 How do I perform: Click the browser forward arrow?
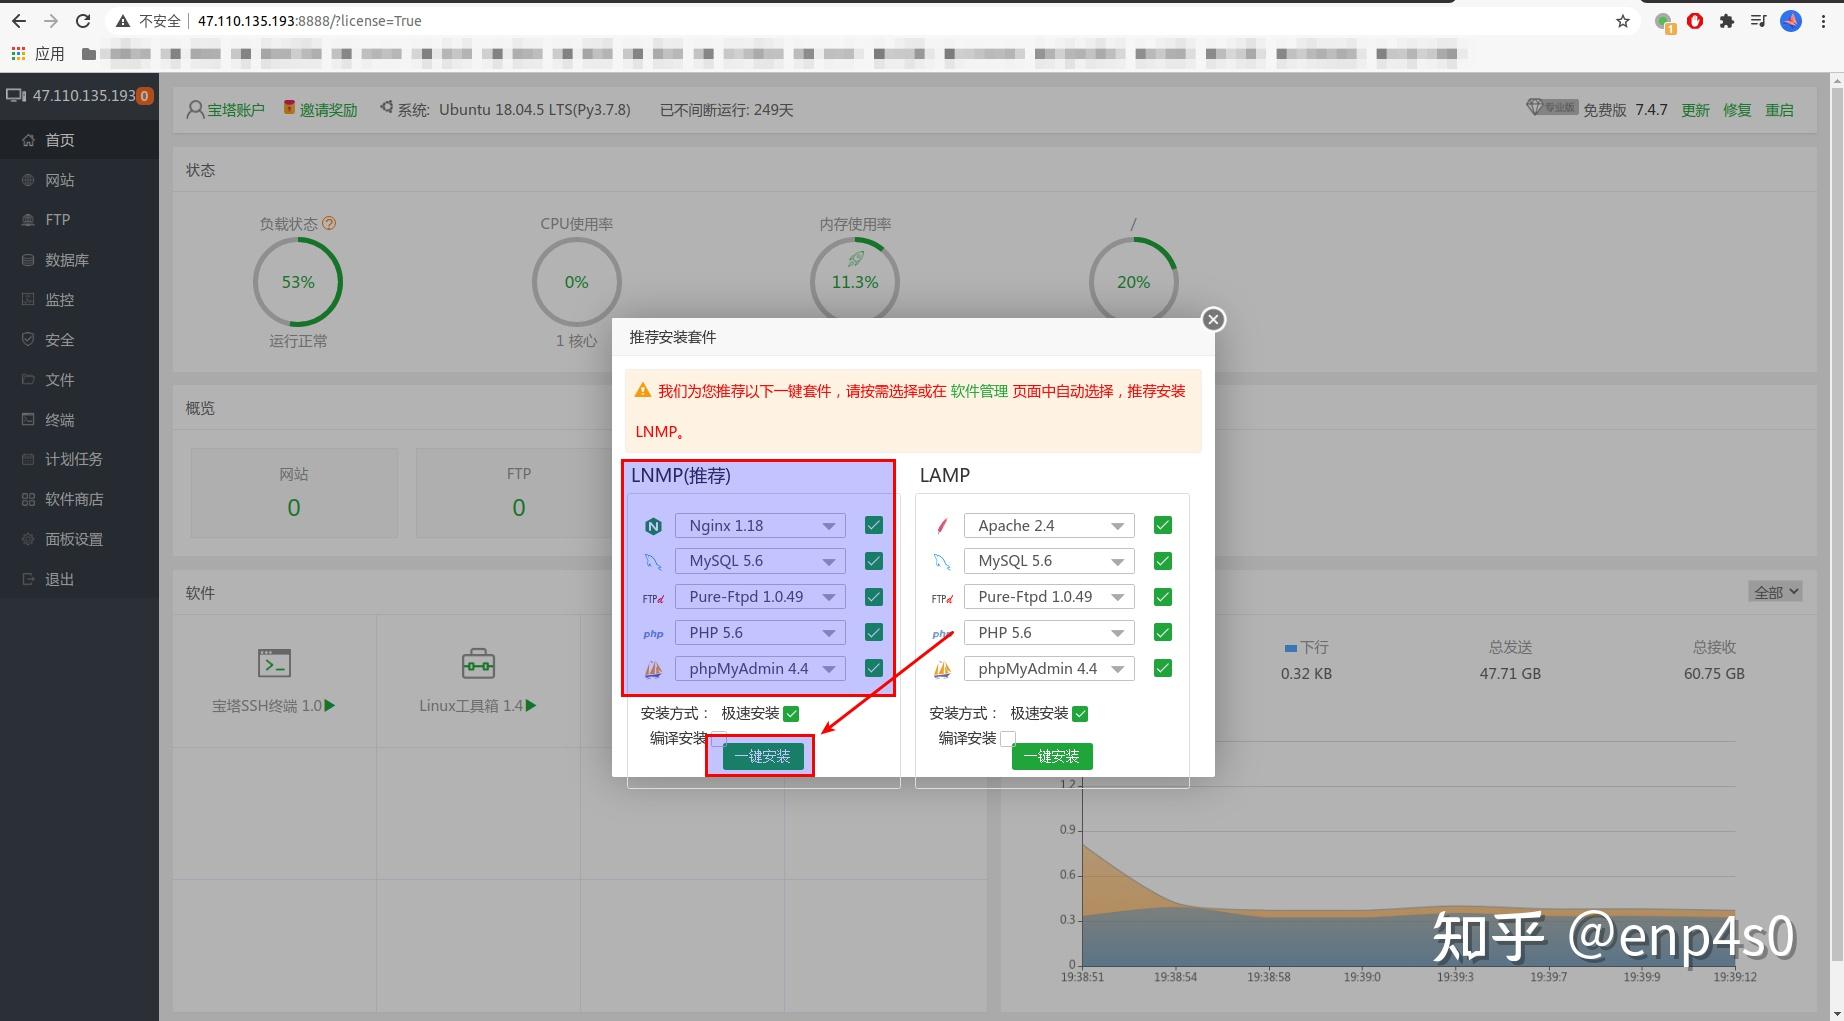pyautogui.click(x=51, y=21)
